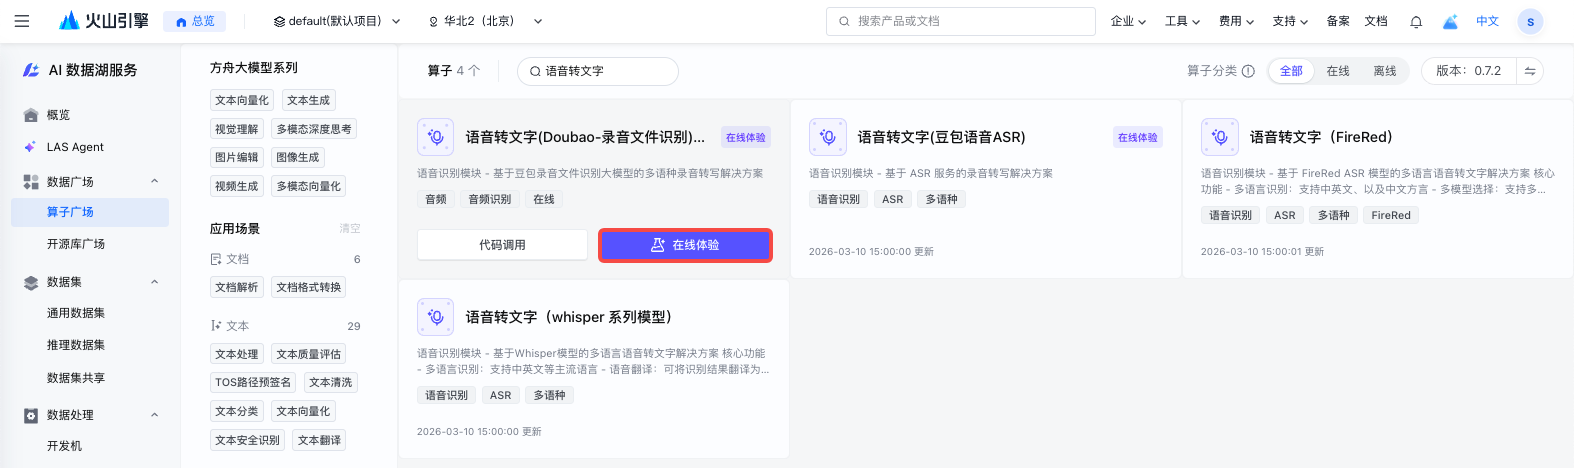This screenshot has width=1574, height=468.
Task: Expand the default(默认项目) project dropdown
Action: pyautogui.click(x=337, y=21)
